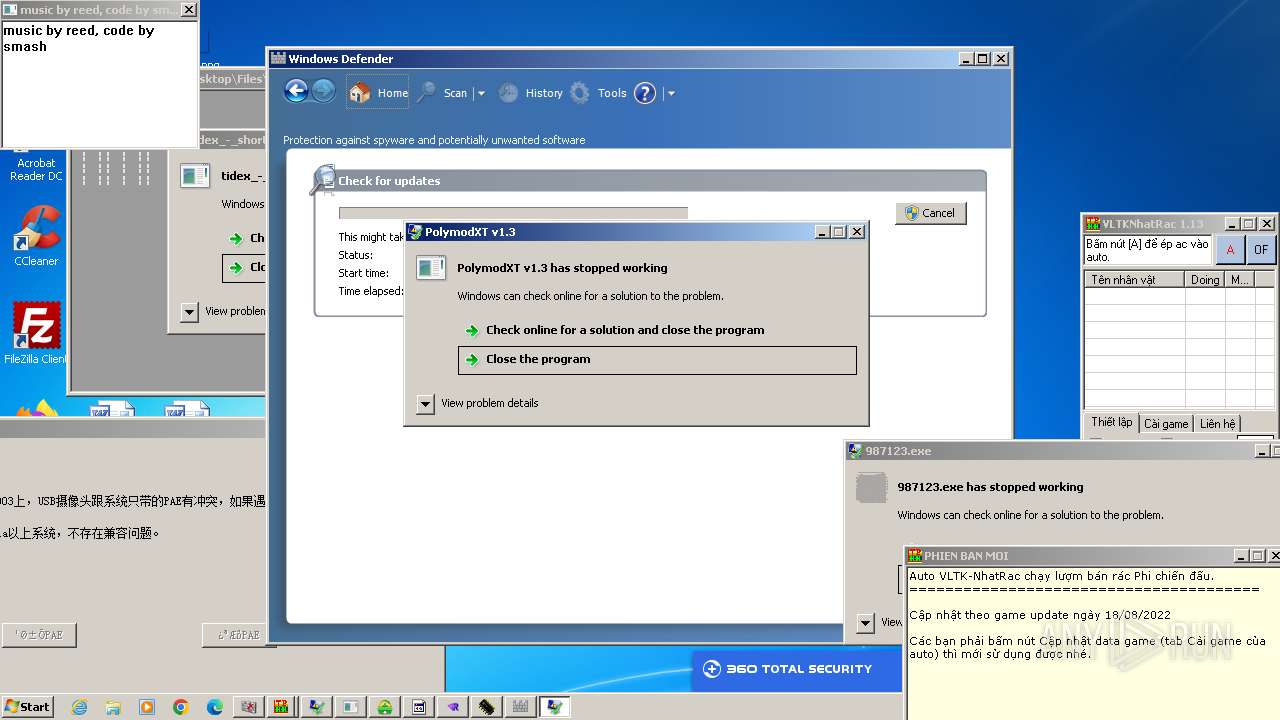Click the red A button in VLTKNhatRac
This screenshot has width=1280, height=720.
(1230, 250)
